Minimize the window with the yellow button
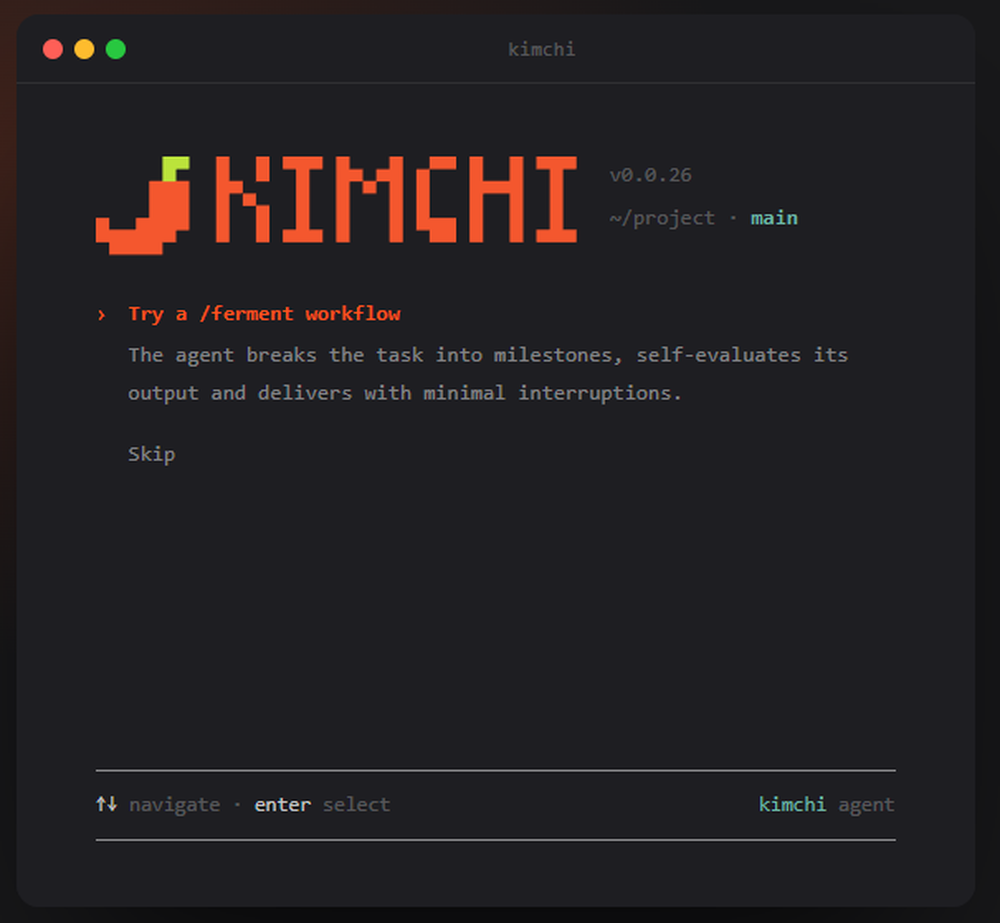The width and height of the screenshot is (1000, 923). (84, 49)
